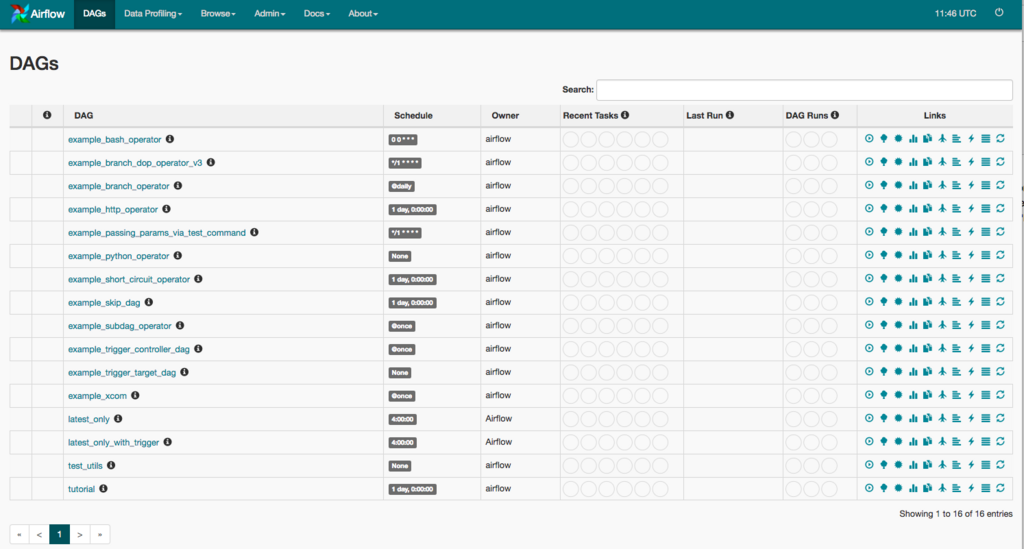Select the DAGs navigation tab
This screenshot has width=1024, height=549.
click(94, 14)
